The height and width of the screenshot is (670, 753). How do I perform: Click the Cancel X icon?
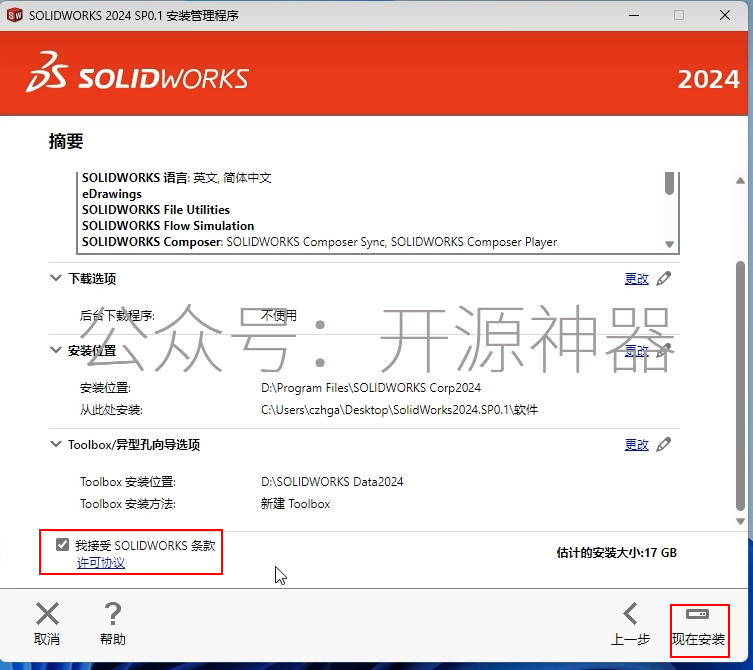click(47, 614)
